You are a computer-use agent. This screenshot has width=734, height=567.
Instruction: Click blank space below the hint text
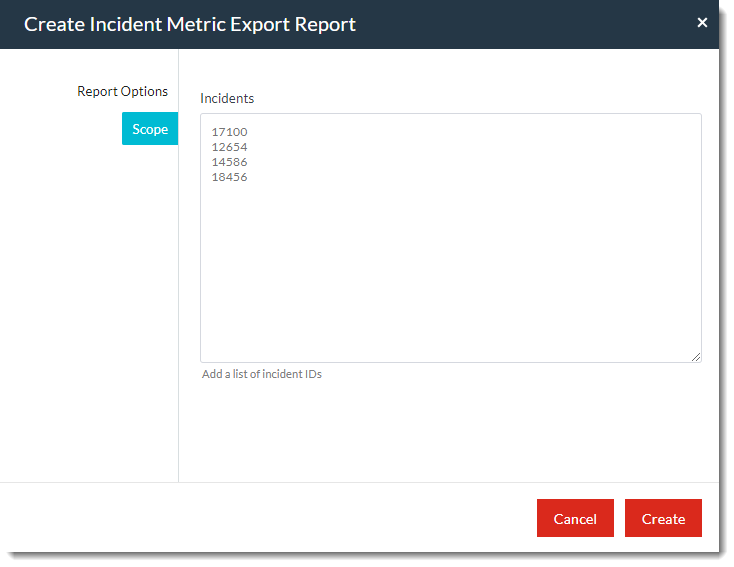click(450, 430)
